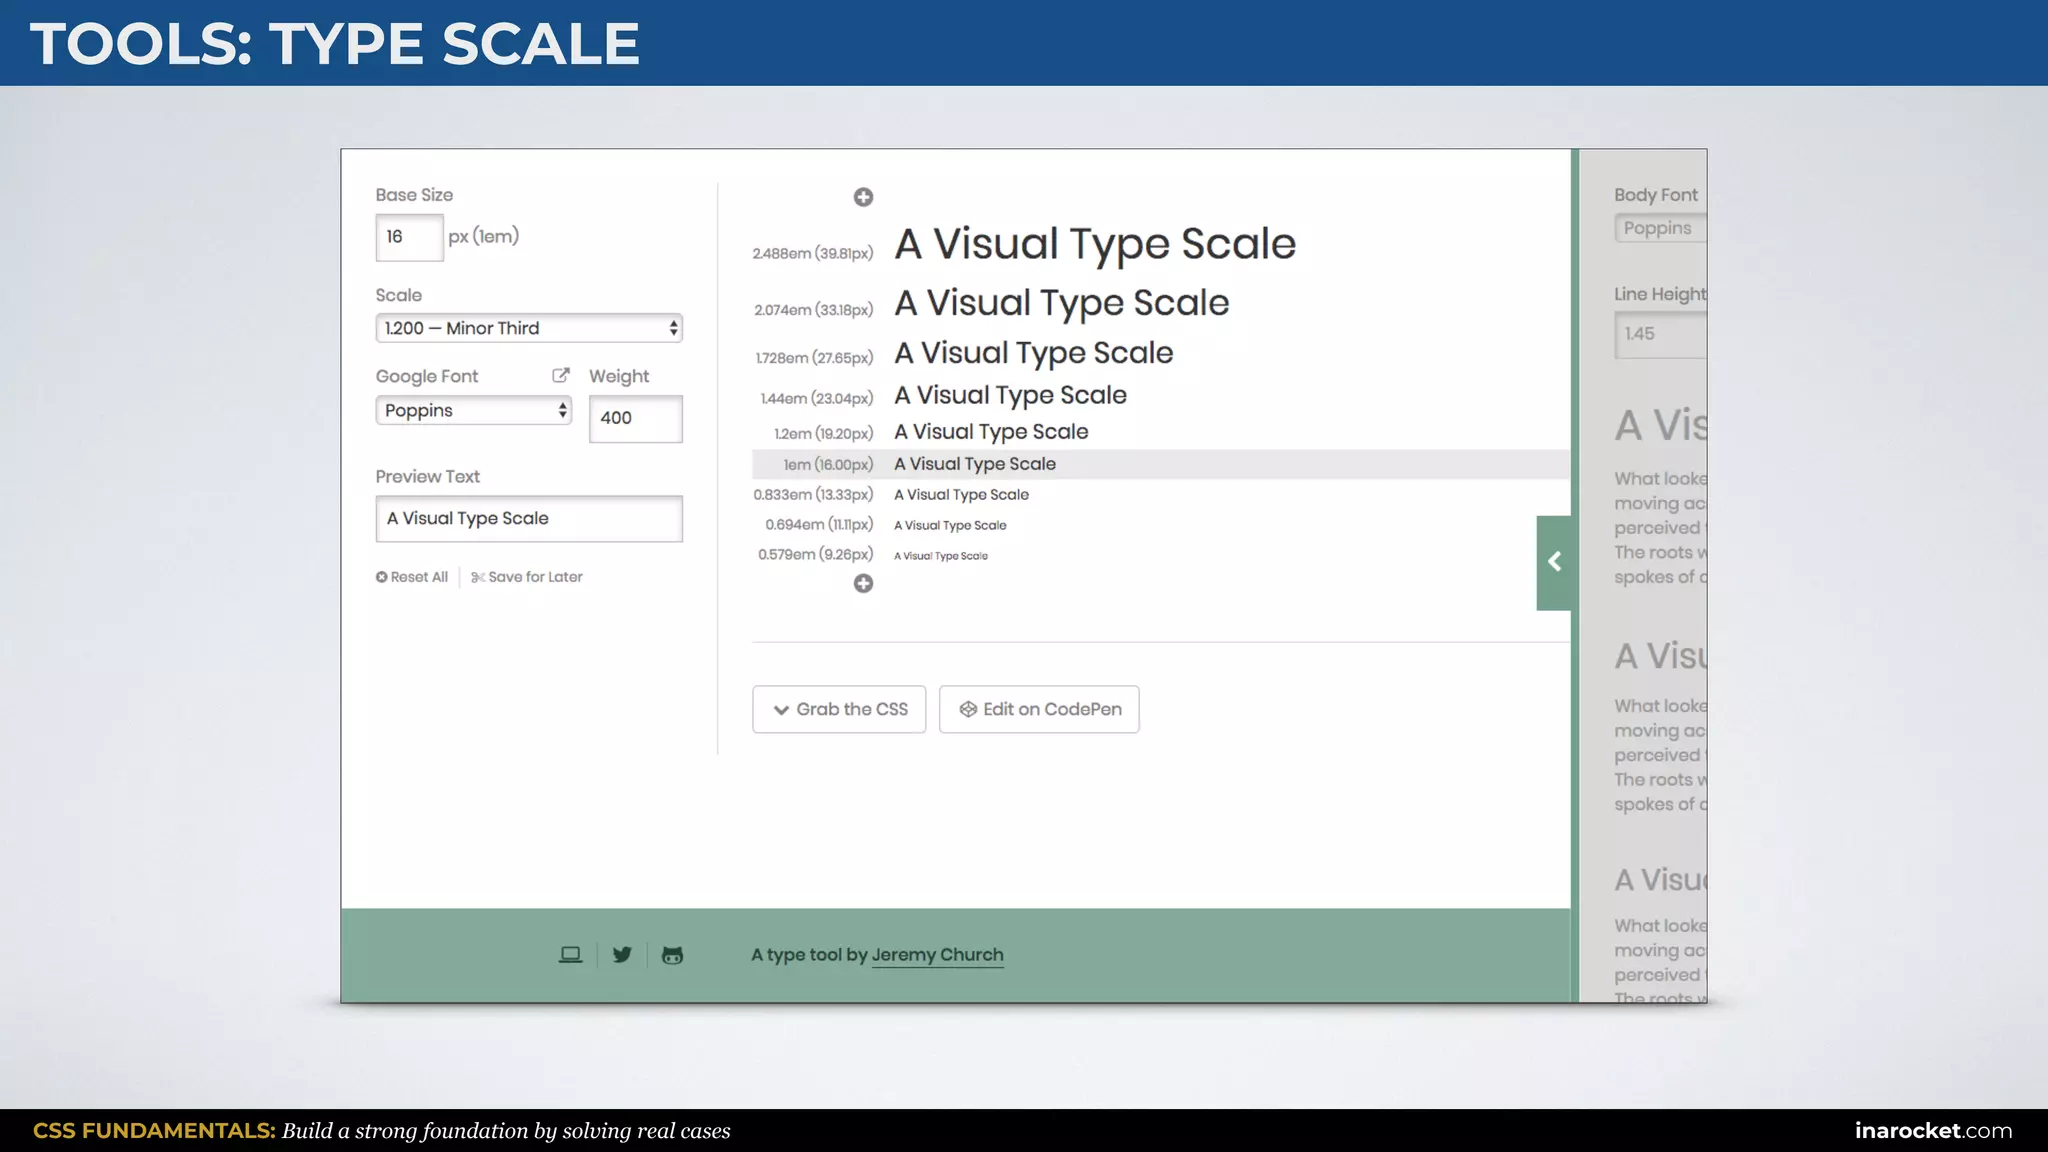Viewport: 2048px width, 1152px height.
Task: Click the plus icon above largest heading
Action: tap(863, 197)
